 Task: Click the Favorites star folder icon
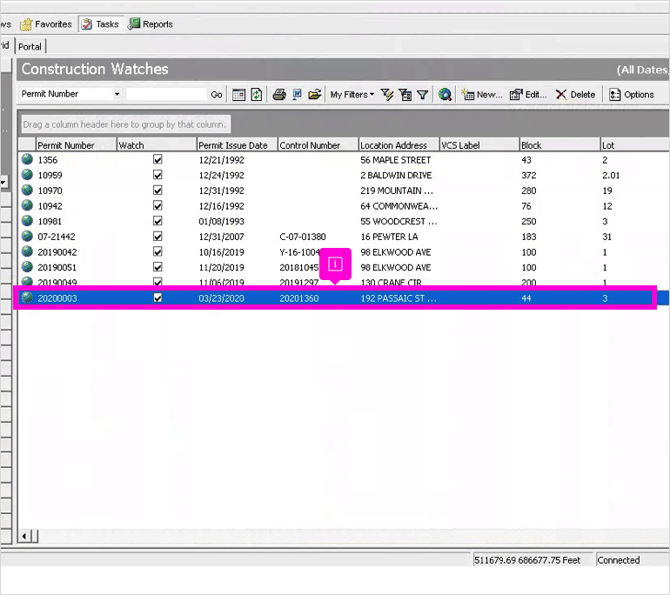point(26,24)
